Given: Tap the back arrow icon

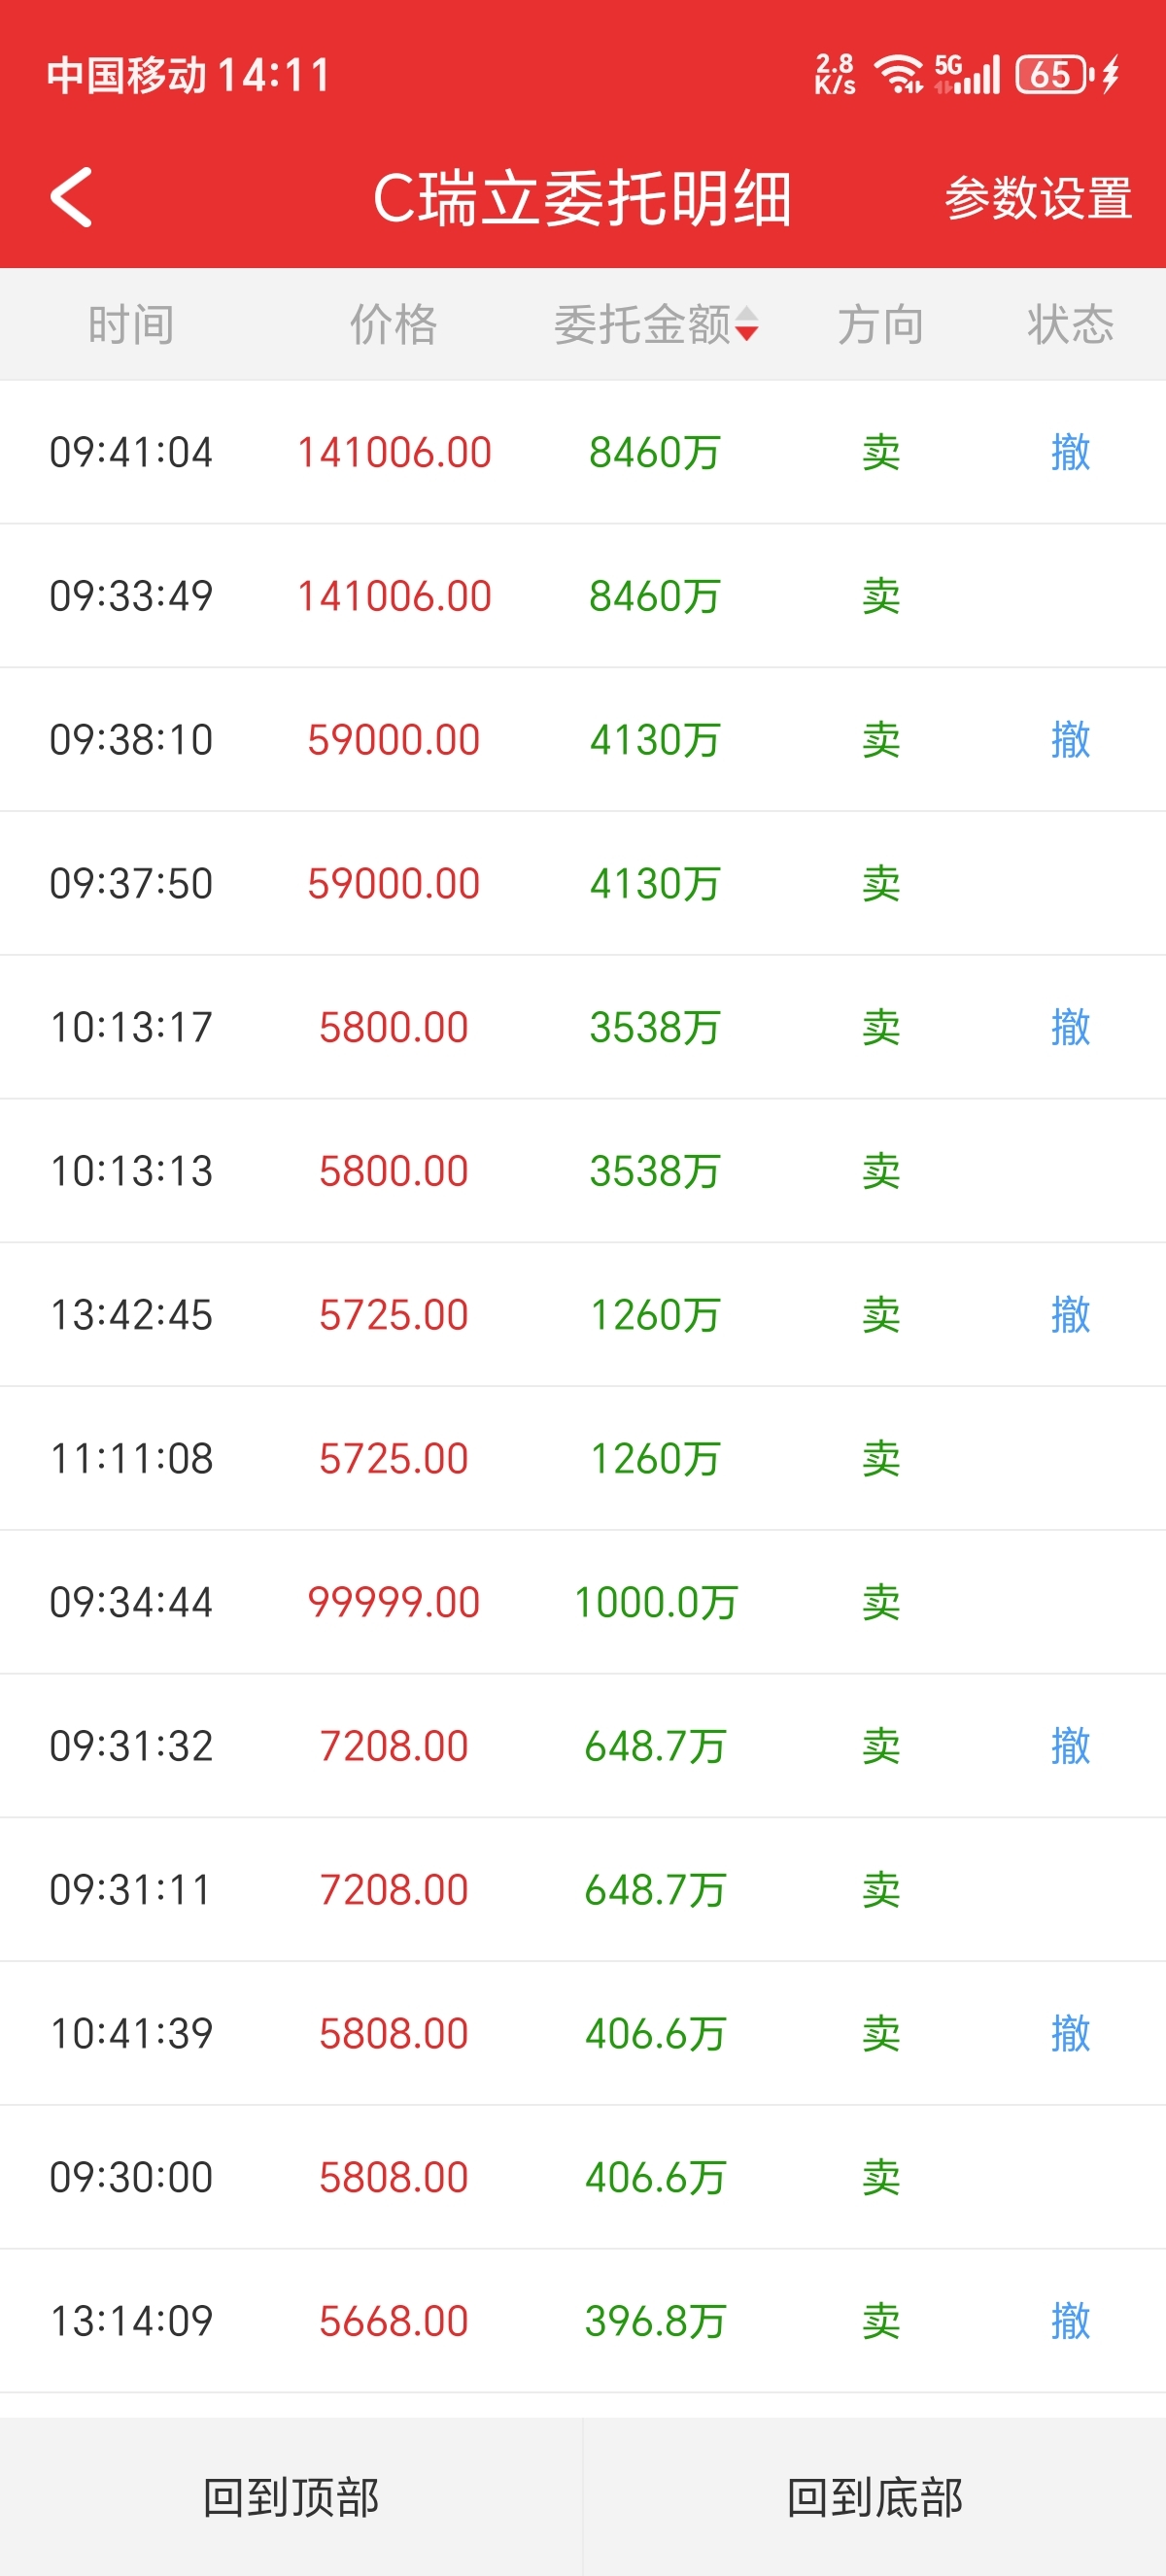Looking at the screenshot, I should pos(72,197).
